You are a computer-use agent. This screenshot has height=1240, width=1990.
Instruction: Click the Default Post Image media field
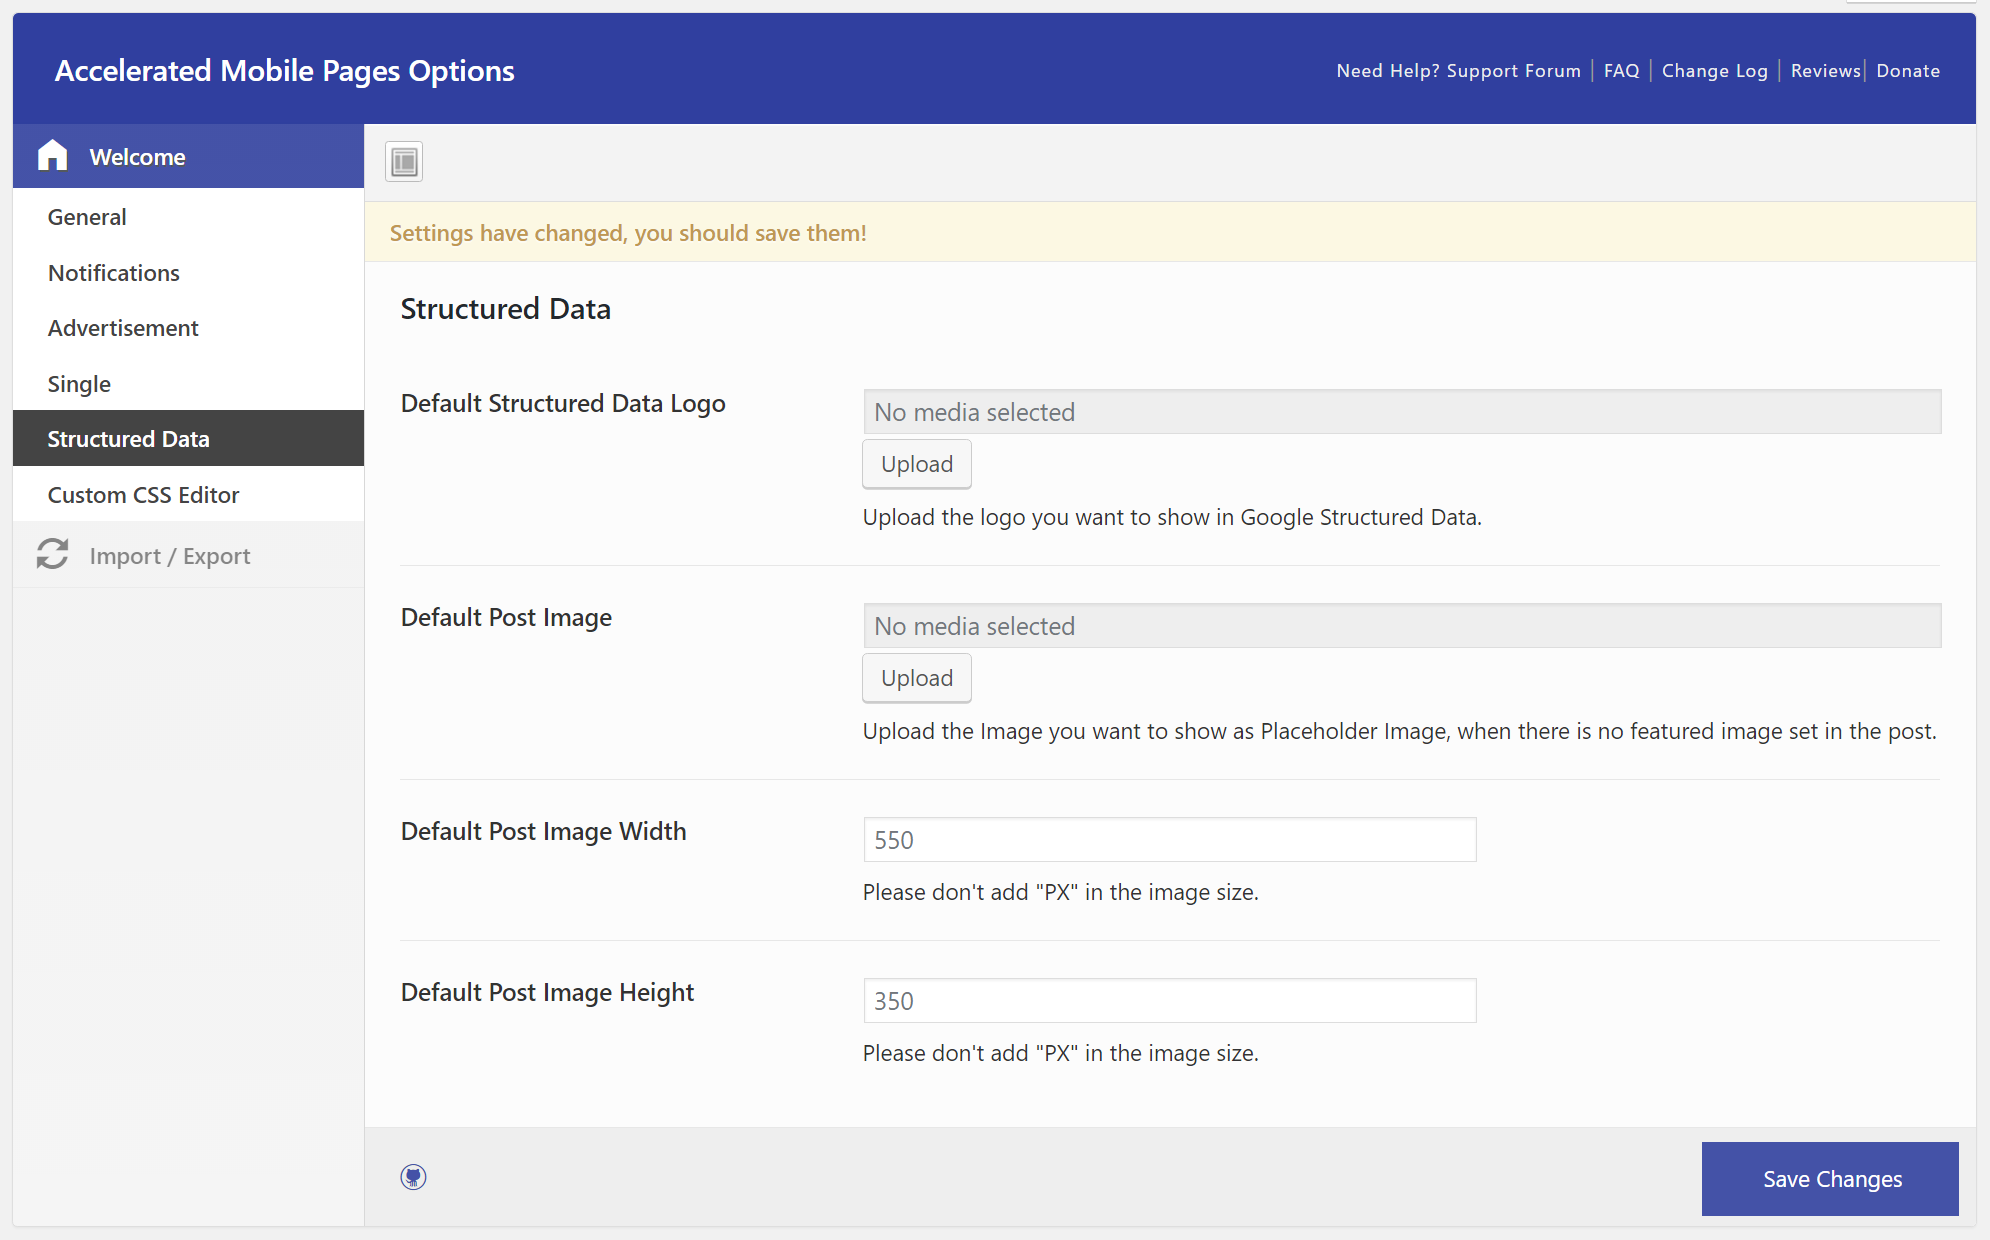(1402, 626)
